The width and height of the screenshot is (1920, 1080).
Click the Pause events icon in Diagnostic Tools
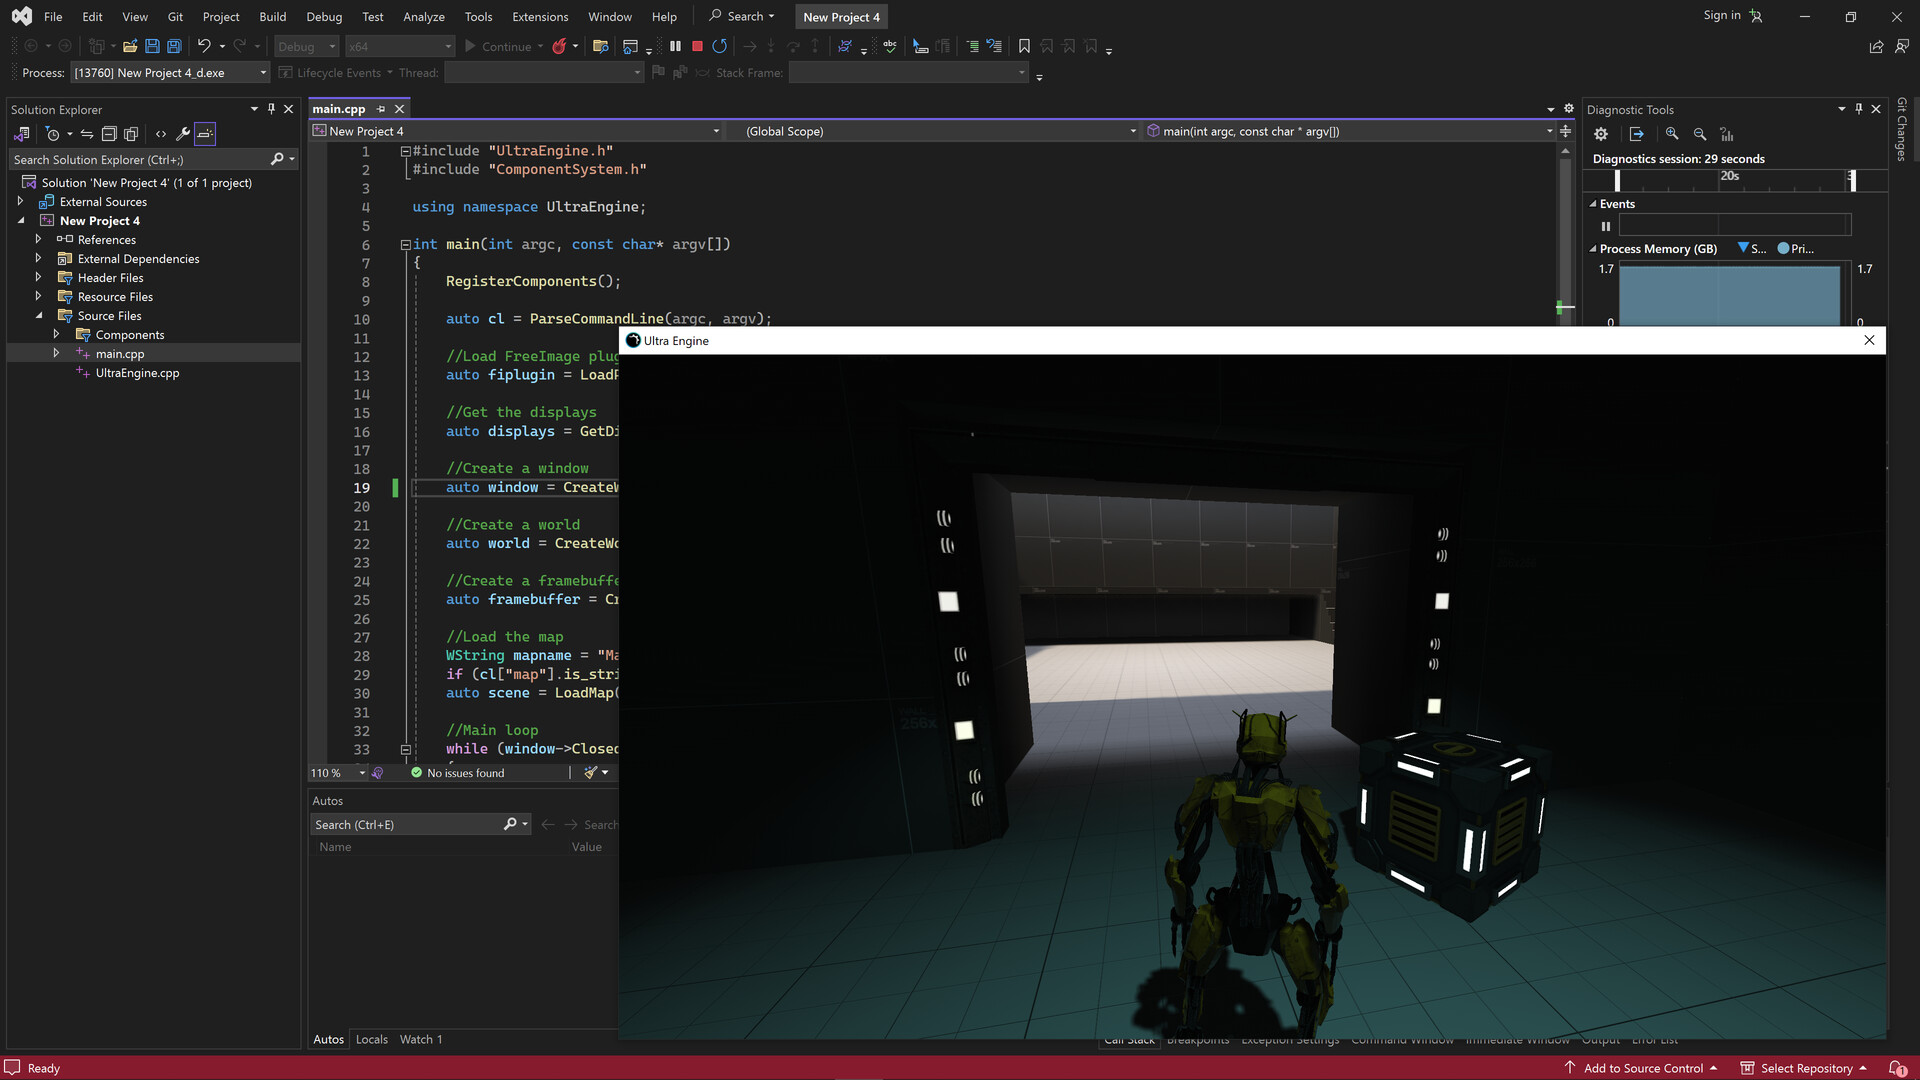(x=1606, y=226)
